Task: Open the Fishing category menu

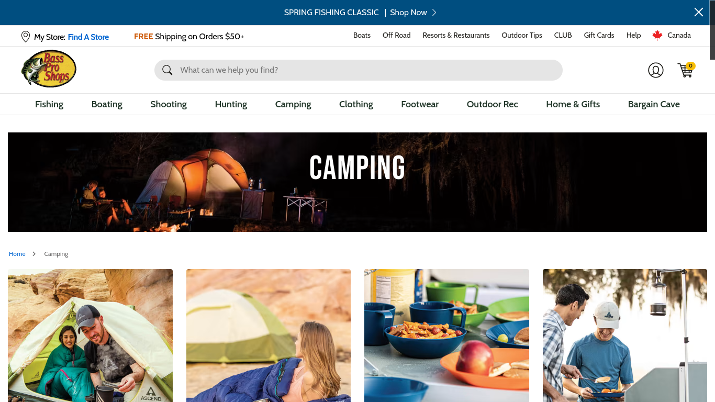Action: [x=49, y=104]
